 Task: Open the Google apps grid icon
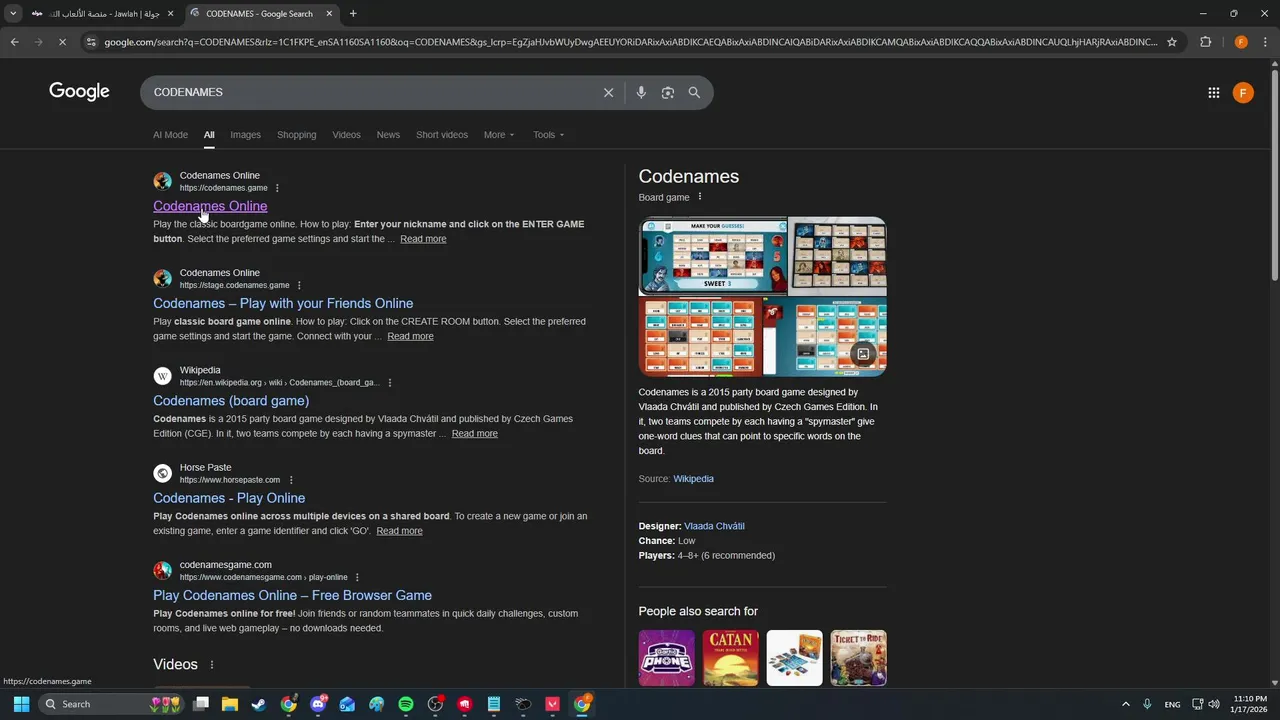[x=1213, y=93]
